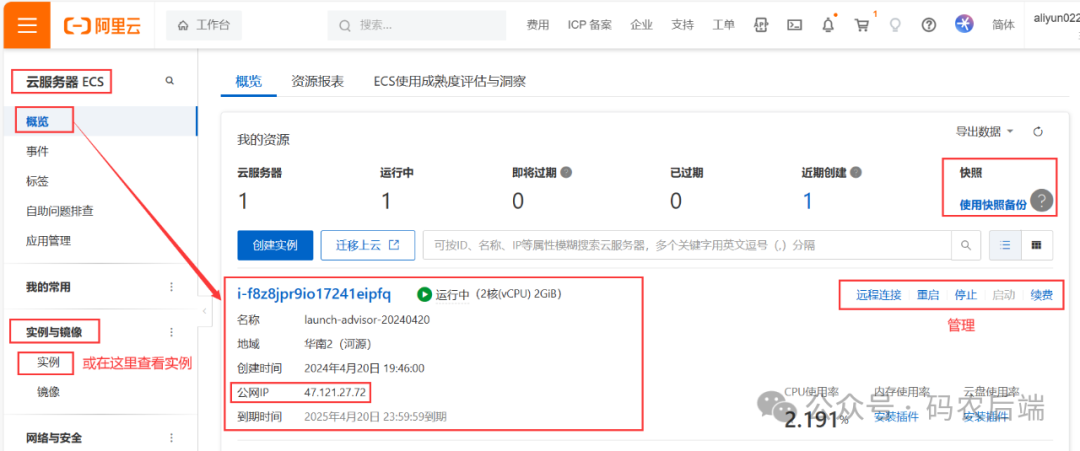
Task: Click the magnifier icon beside 云服务器 ECS
Action: click(169, 81)
